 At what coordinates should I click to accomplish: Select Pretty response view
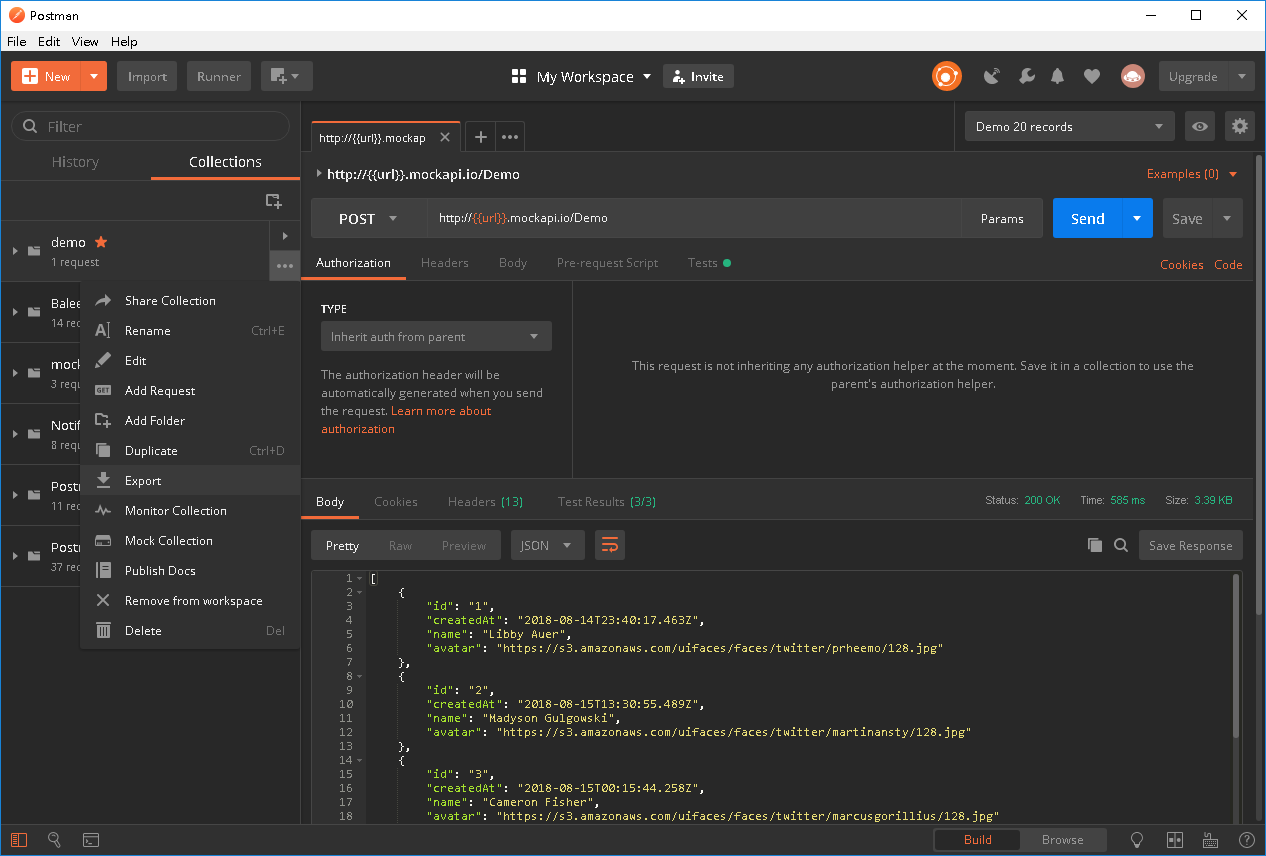click(342, 545)
